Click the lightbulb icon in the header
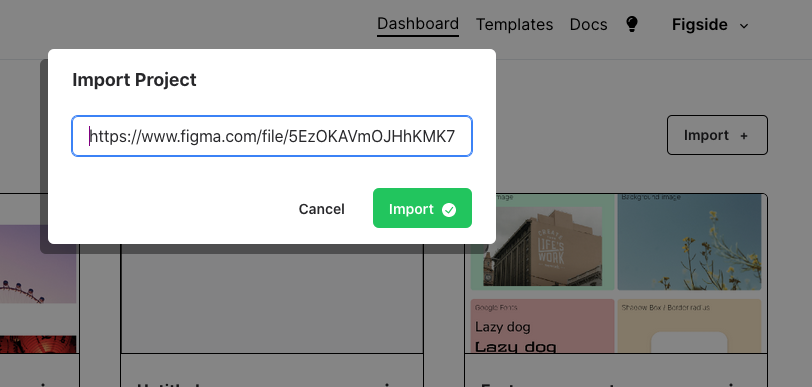The height and width of the screenshot is (387, 812). [632, 24]
